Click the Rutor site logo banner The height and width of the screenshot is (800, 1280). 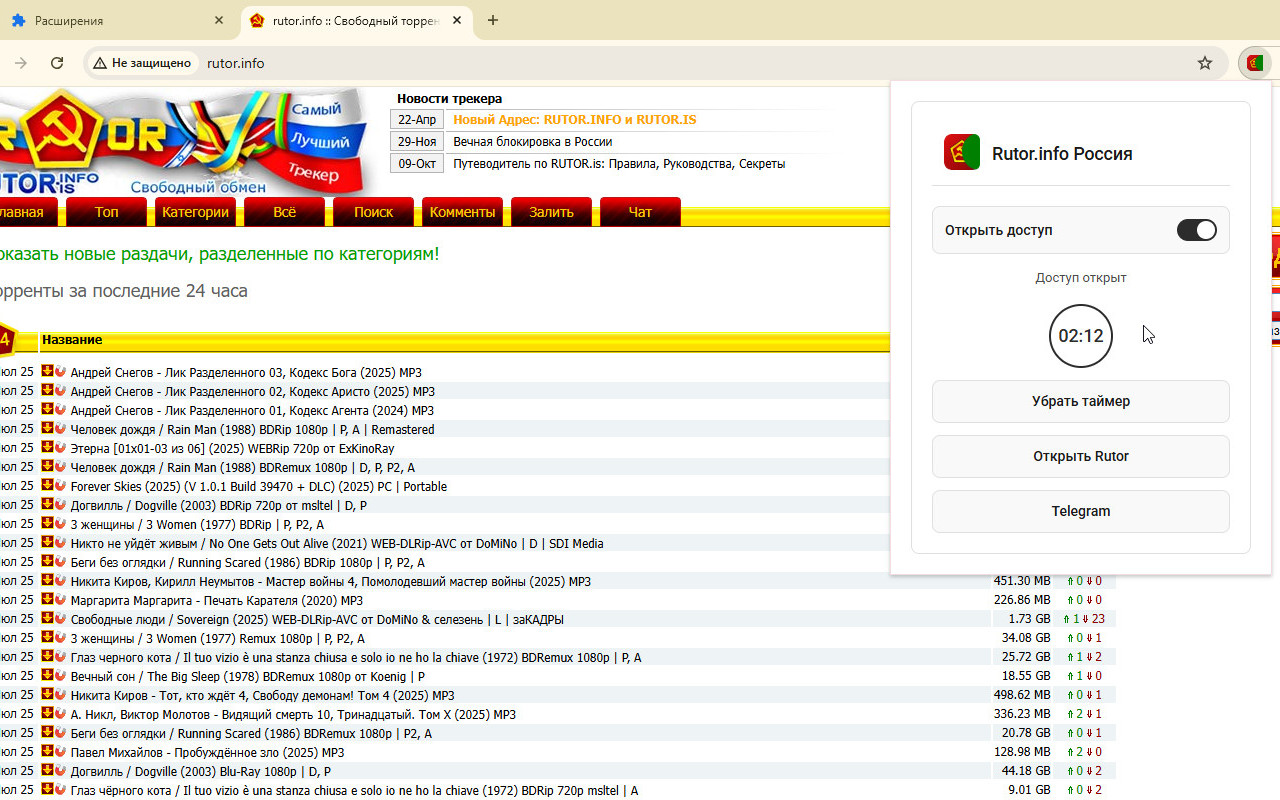click(x=182, y=141)
